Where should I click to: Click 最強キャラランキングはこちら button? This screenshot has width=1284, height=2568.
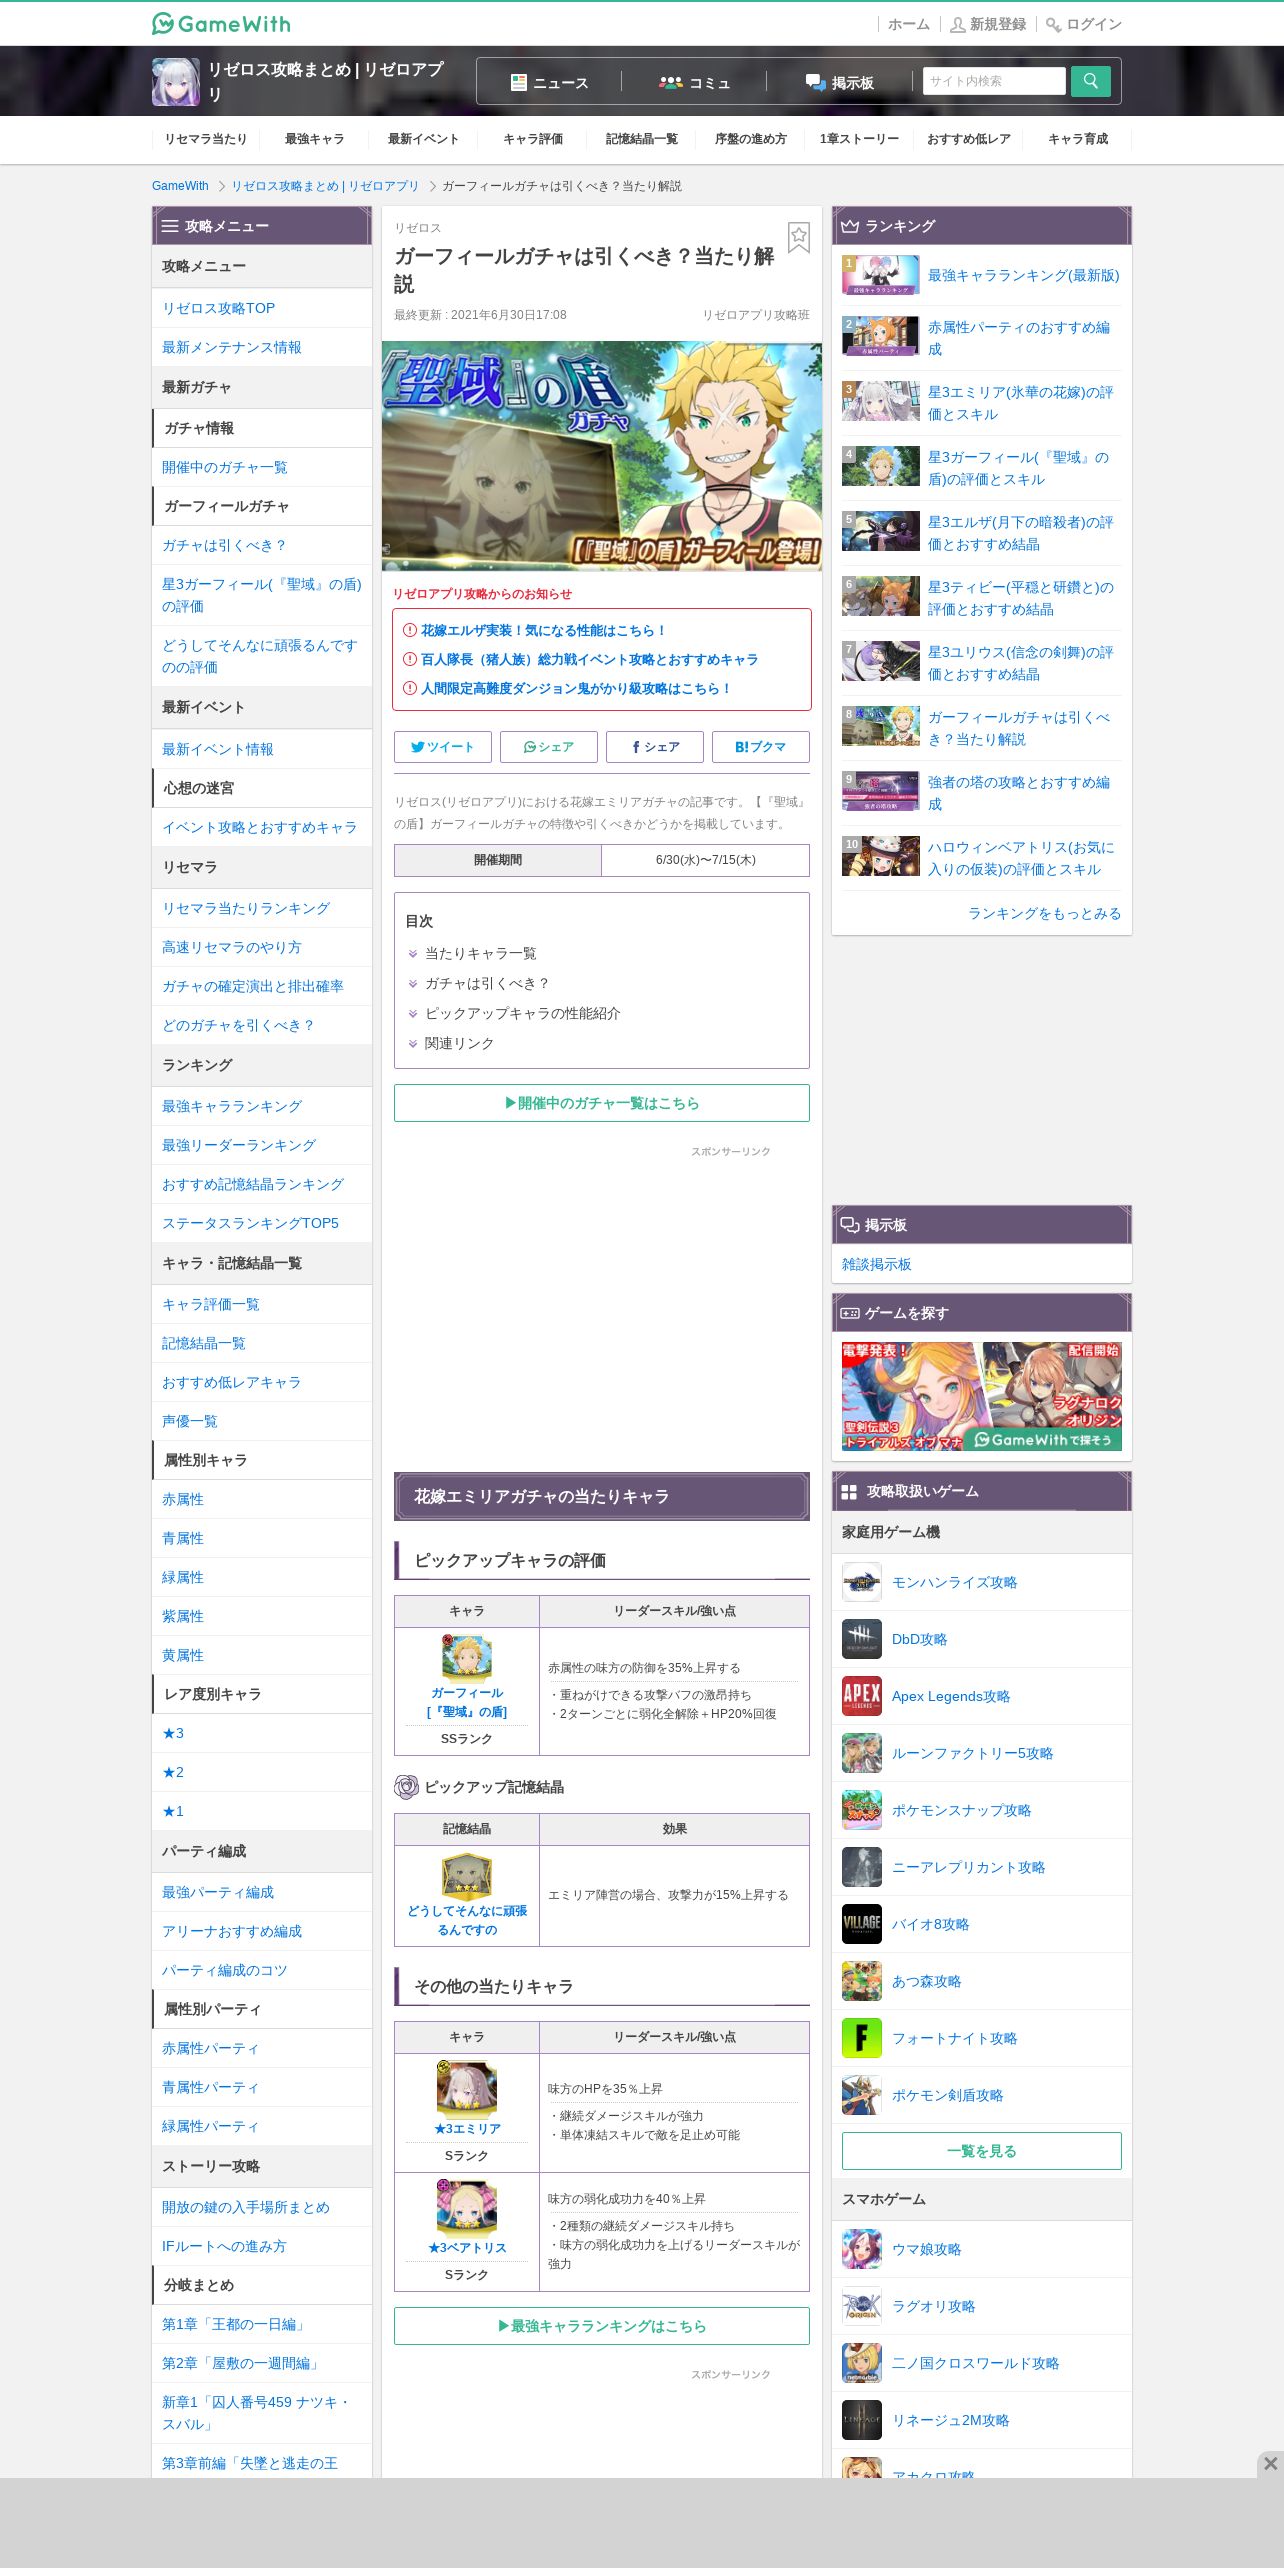tap(602, 2326)
